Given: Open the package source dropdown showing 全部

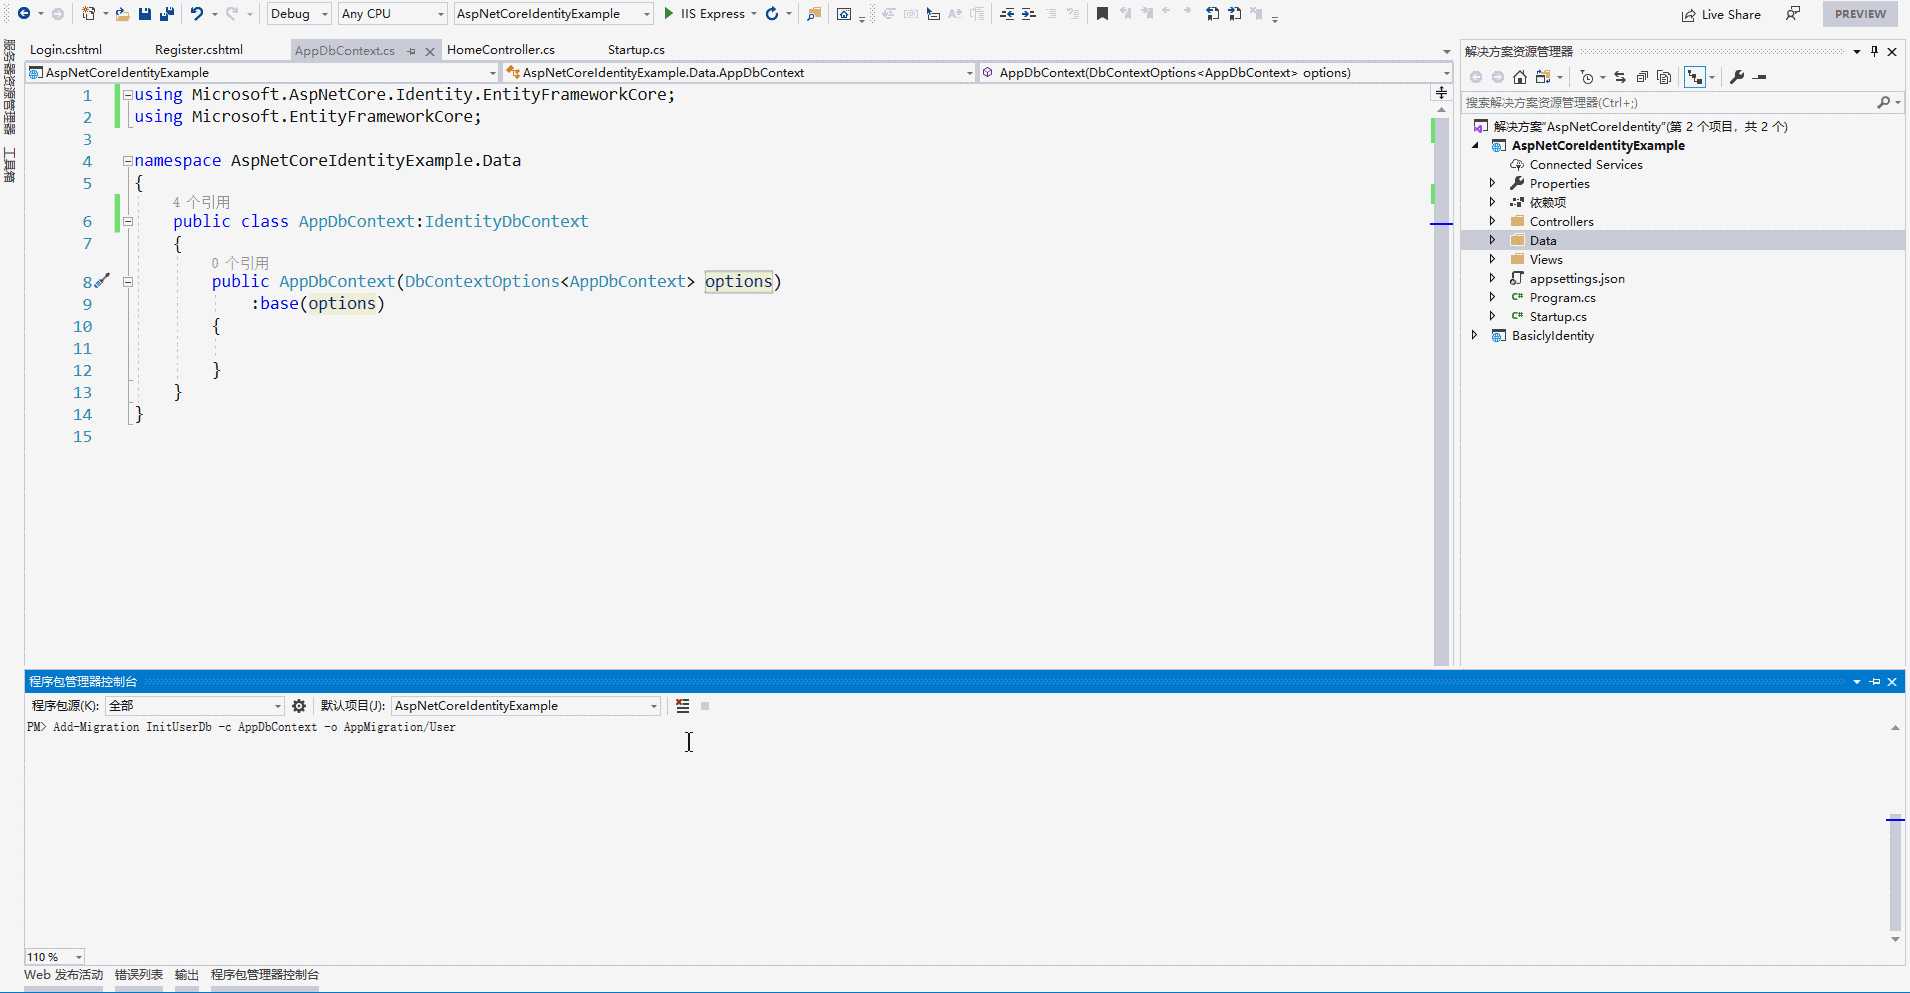Looking at the screenshot, I should click(x=195, y=706).
